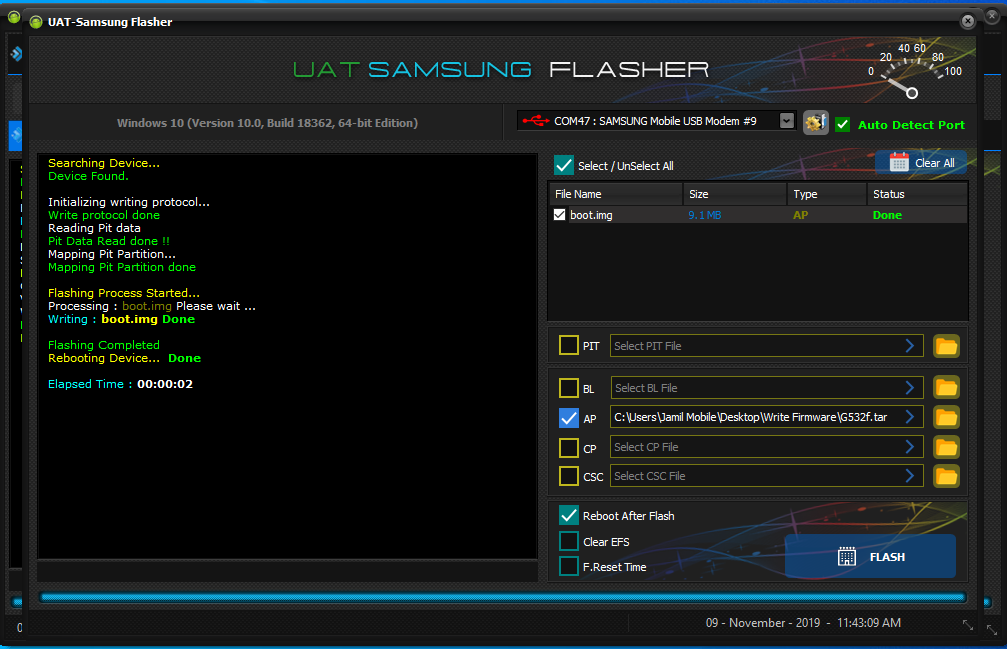Browse for CP file folder icon

pyautogui.click(x=946, y=447)
